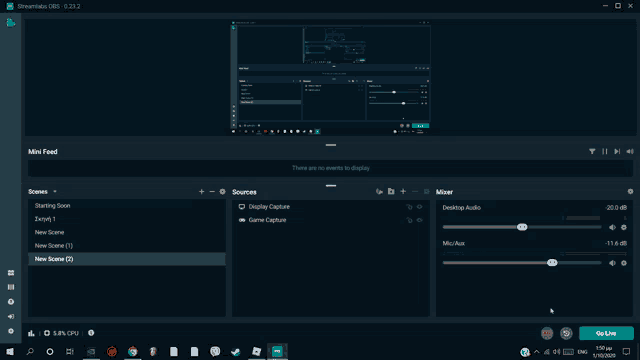Toggle visibility eye of Game Capture
This screenshot has width=640, height=360.
[420, 220]
